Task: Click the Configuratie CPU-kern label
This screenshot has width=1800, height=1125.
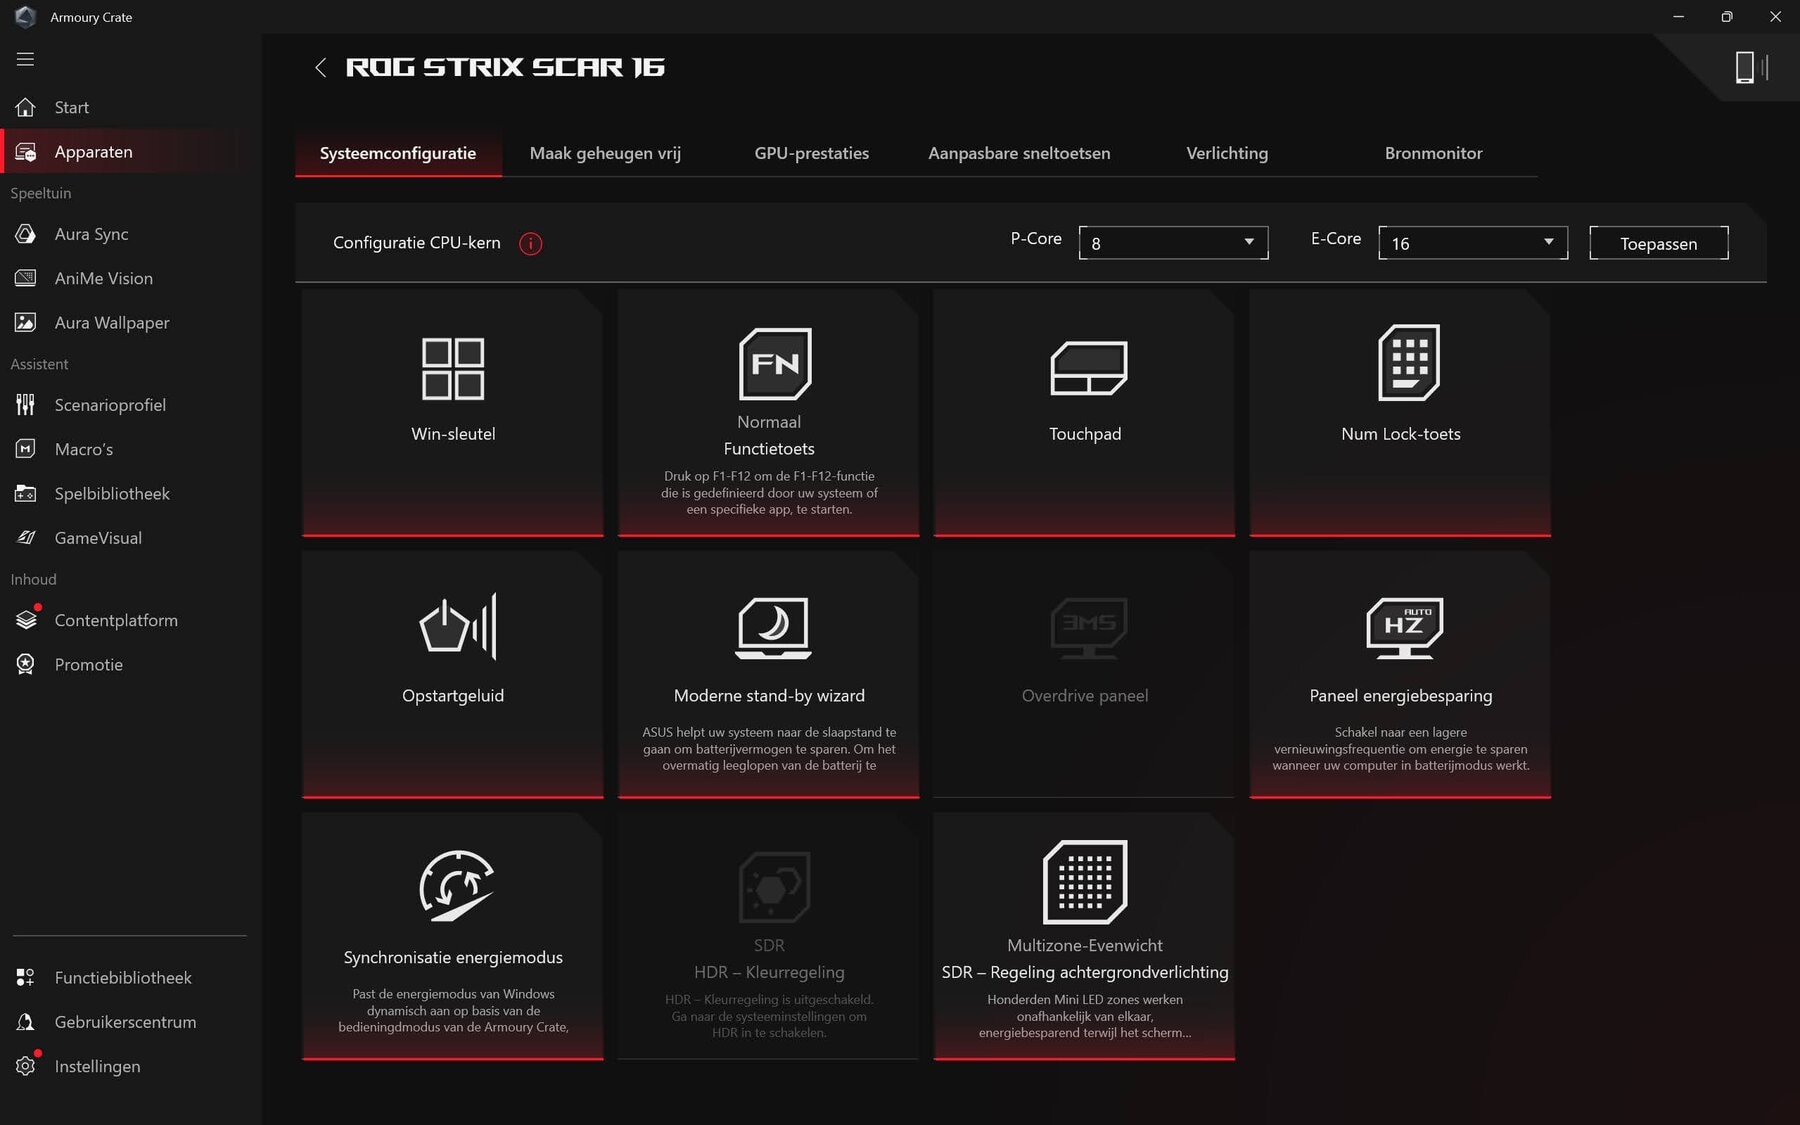Action: [416, 243]
